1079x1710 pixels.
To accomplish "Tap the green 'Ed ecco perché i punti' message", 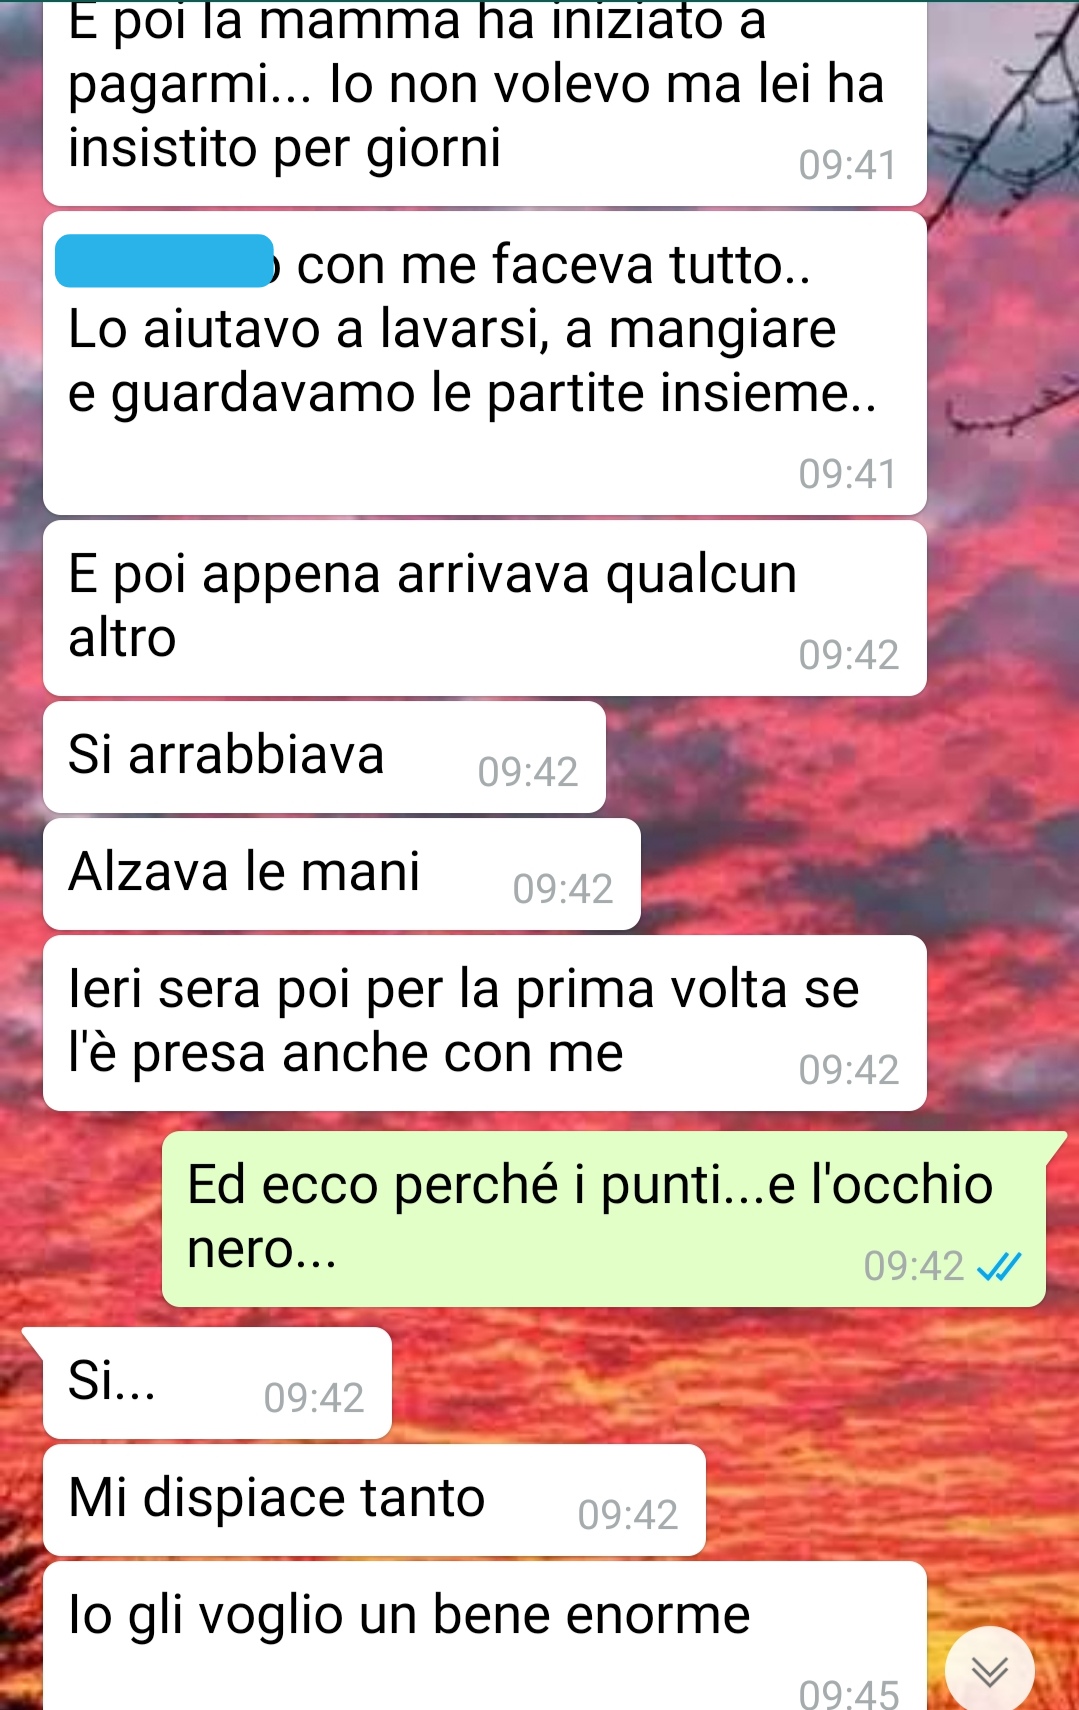I will click(x=604, y=1219).
